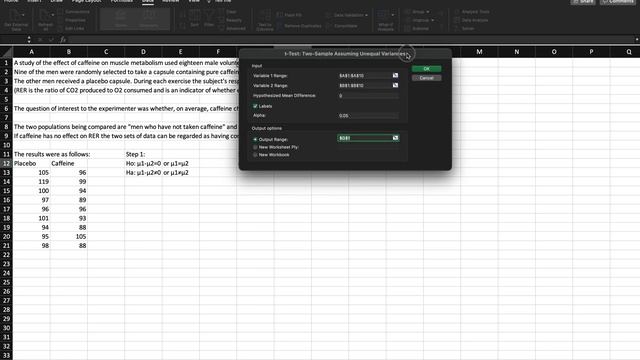Screen dimensions: 640x360
Task: Select column A header
Action: pyautogui.click(x=31, y=52)
